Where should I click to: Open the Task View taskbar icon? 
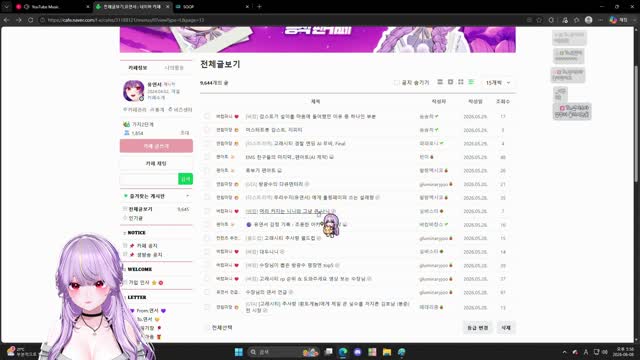coord(328,352)
